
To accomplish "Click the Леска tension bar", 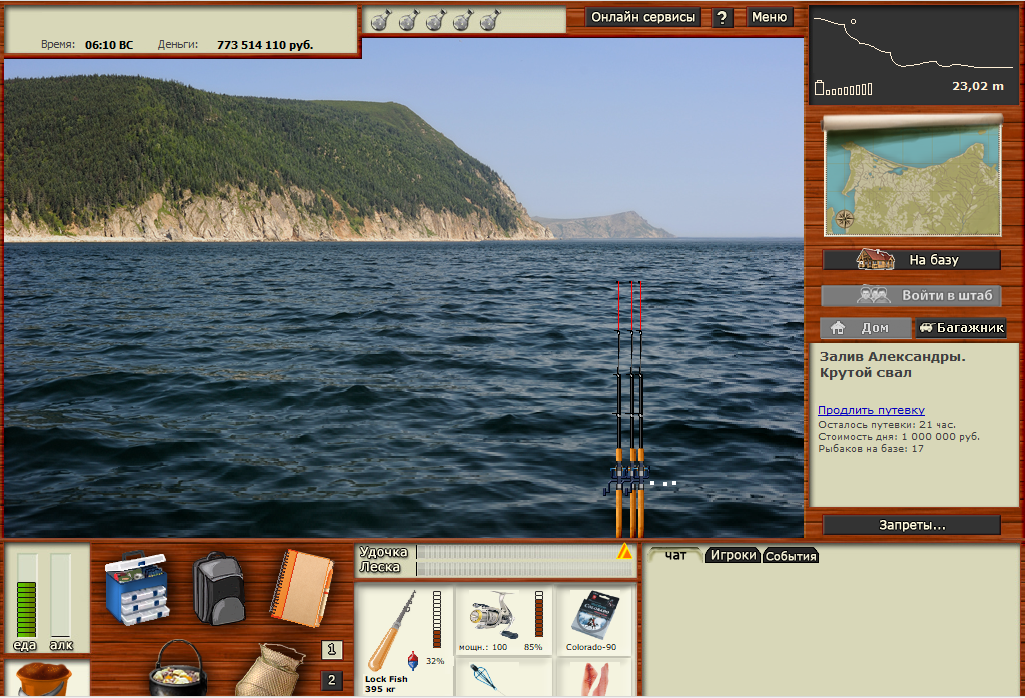I will [525, 569].
